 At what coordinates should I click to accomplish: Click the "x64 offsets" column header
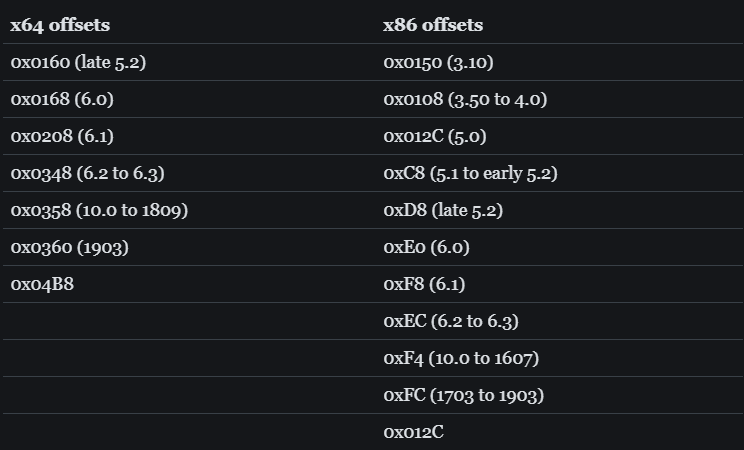pos(60,25)
